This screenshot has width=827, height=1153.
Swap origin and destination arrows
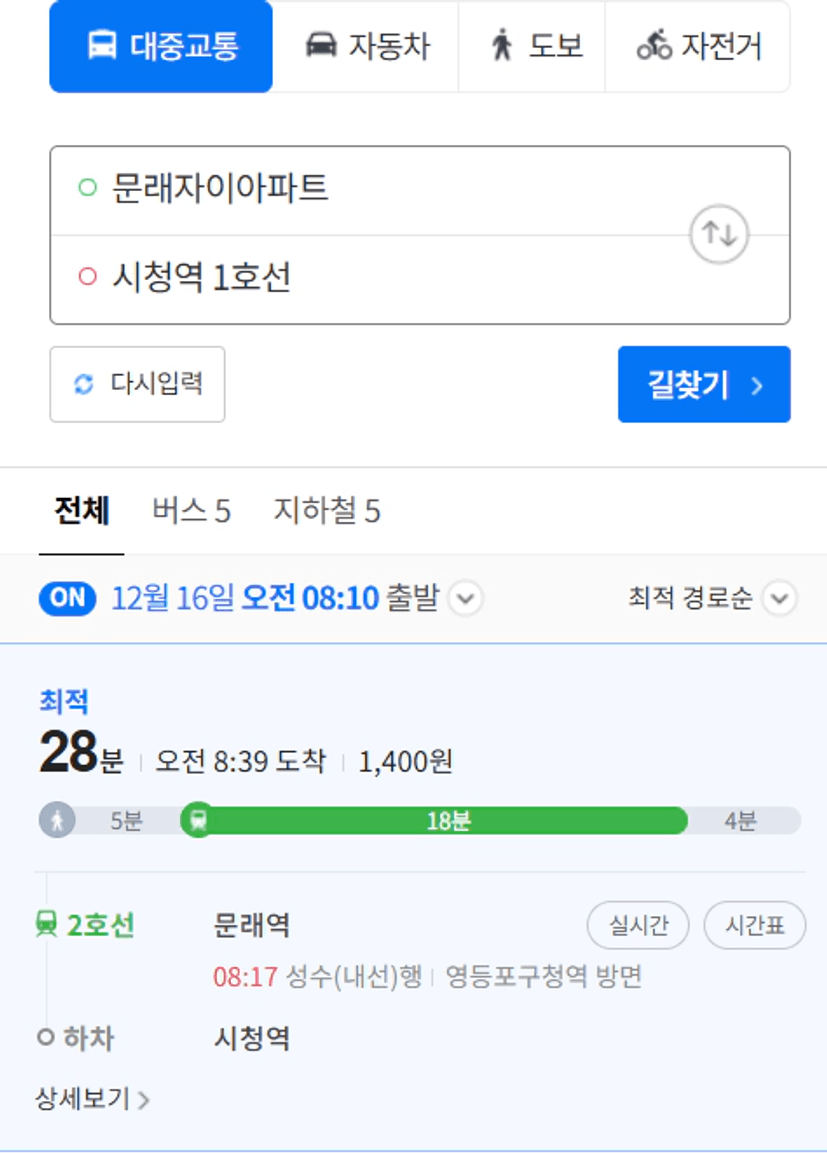coord(719,235)
